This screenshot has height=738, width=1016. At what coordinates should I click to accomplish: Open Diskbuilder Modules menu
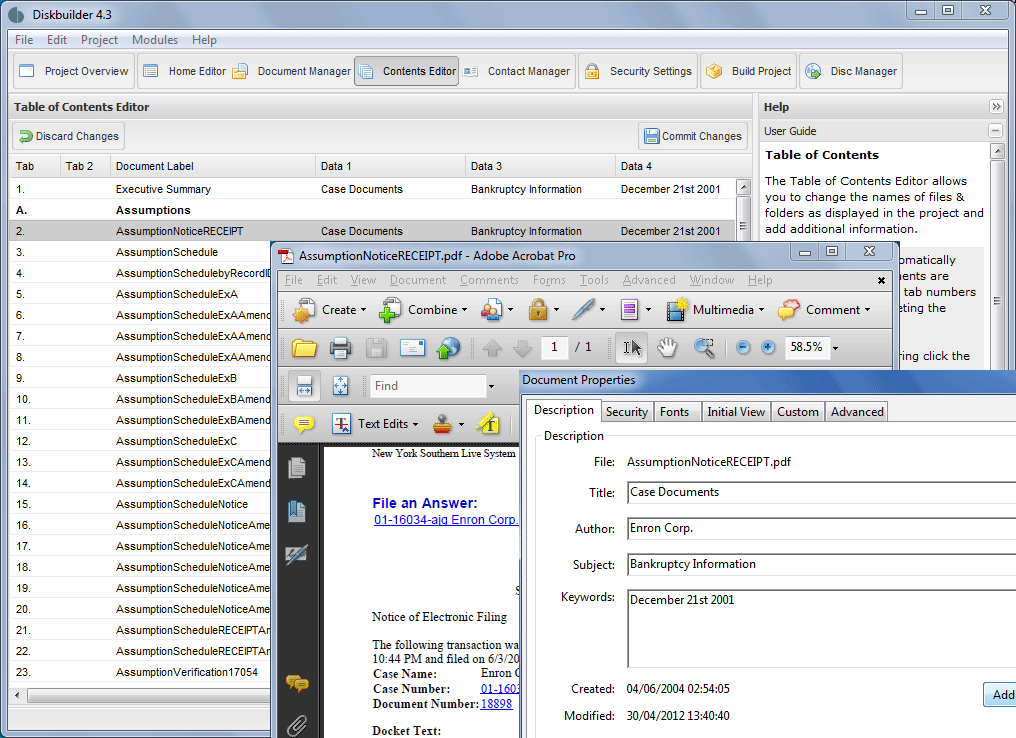click(x=155, y=40)
